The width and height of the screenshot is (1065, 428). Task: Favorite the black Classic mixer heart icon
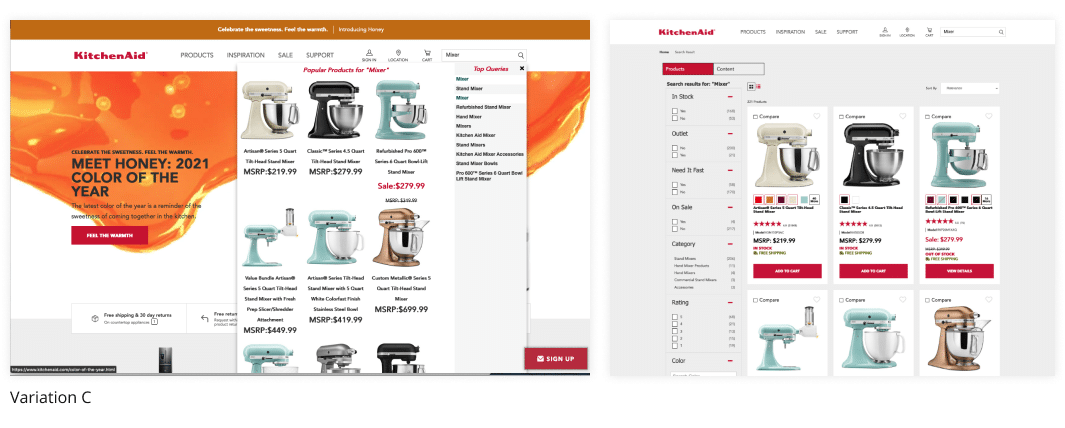point(902,116)
